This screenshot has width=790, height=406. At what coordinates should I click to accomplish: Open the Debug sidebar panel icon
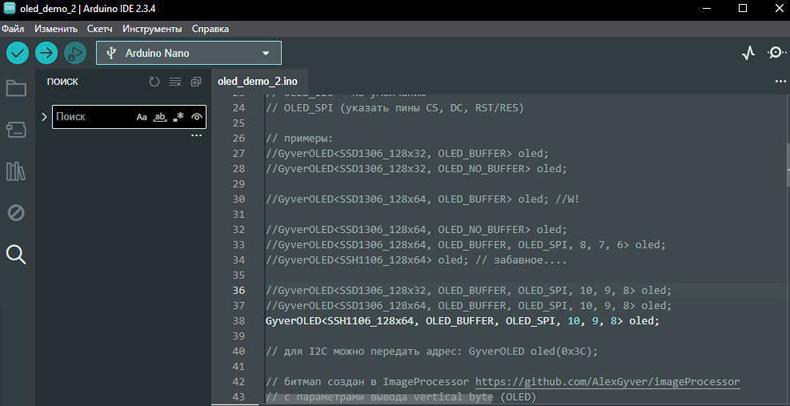pos(16,213)
